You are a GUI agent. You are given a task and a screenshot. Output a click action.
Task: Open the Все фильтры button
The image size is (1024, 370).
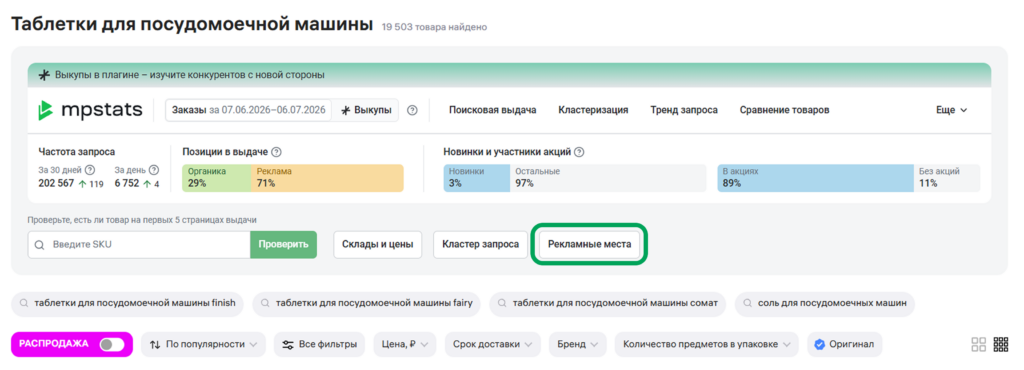point(319,345)
